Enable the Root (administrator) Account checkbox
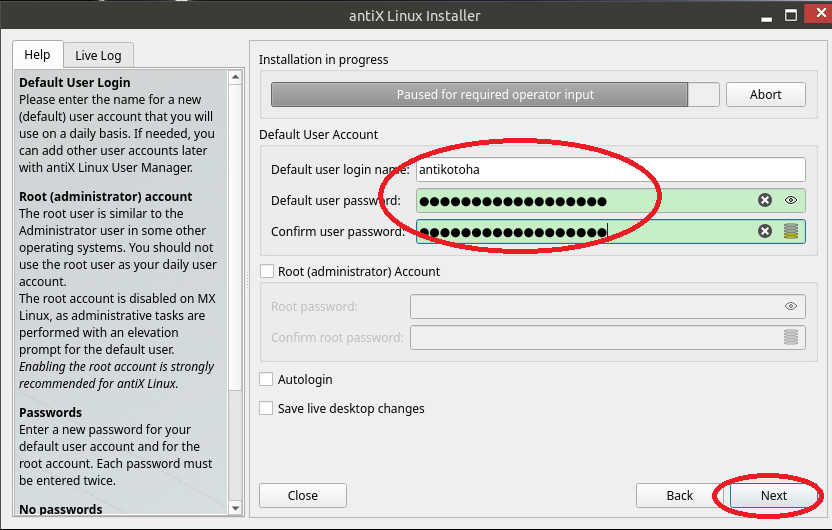This screenshot has height=530, width=832. (x=267, y=271)
